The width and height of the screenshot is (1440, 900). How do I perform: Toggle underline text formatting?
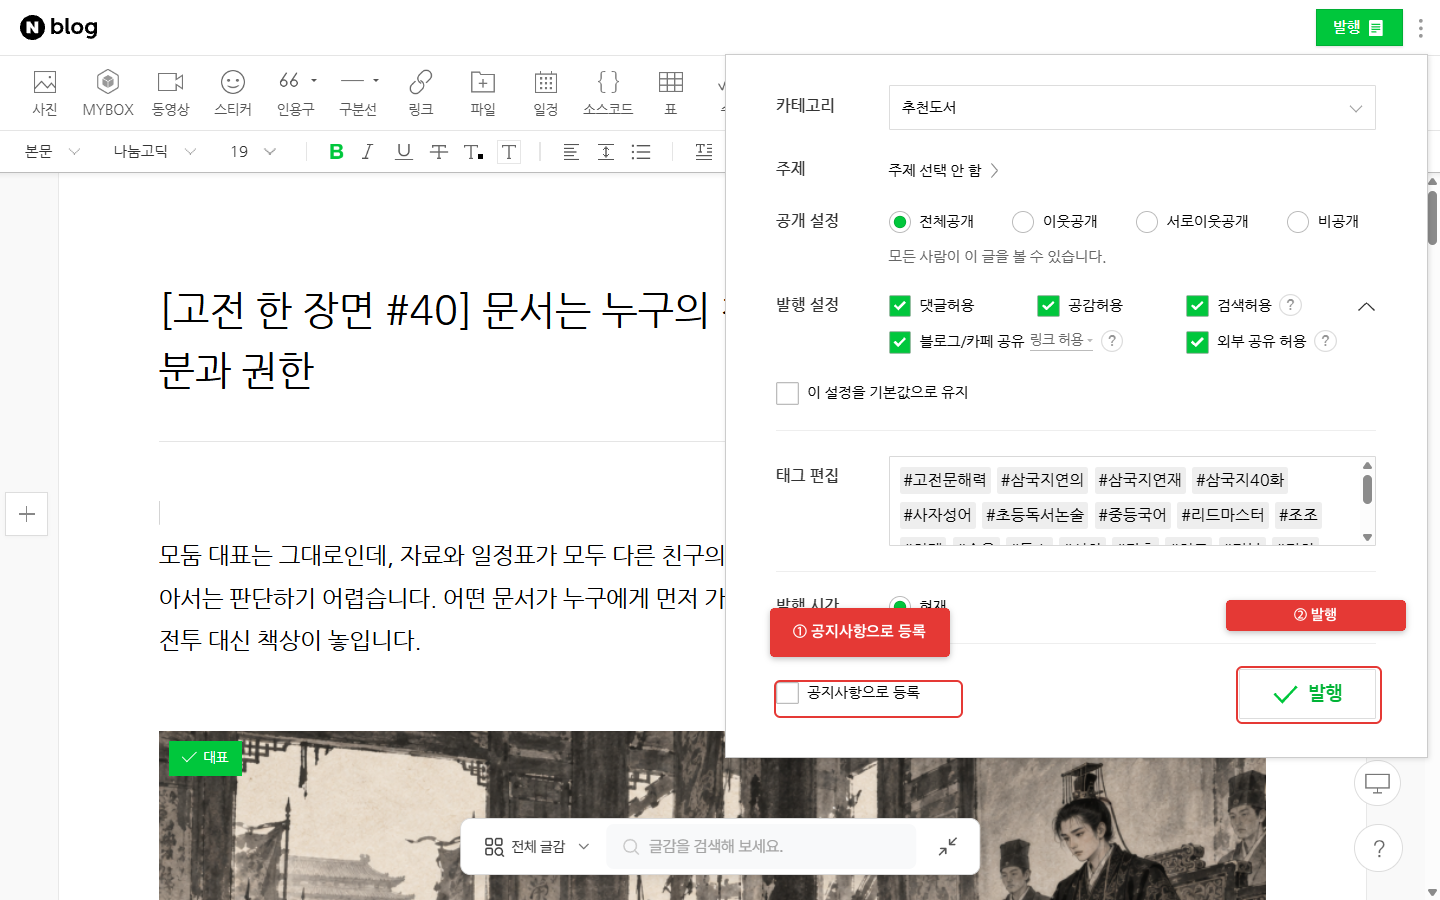click(x=404, y=152)
